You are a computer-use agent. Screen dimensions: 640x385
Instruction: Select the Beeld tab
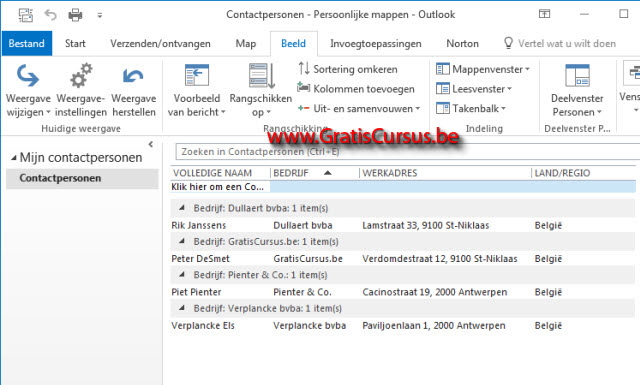coord(293,43)
